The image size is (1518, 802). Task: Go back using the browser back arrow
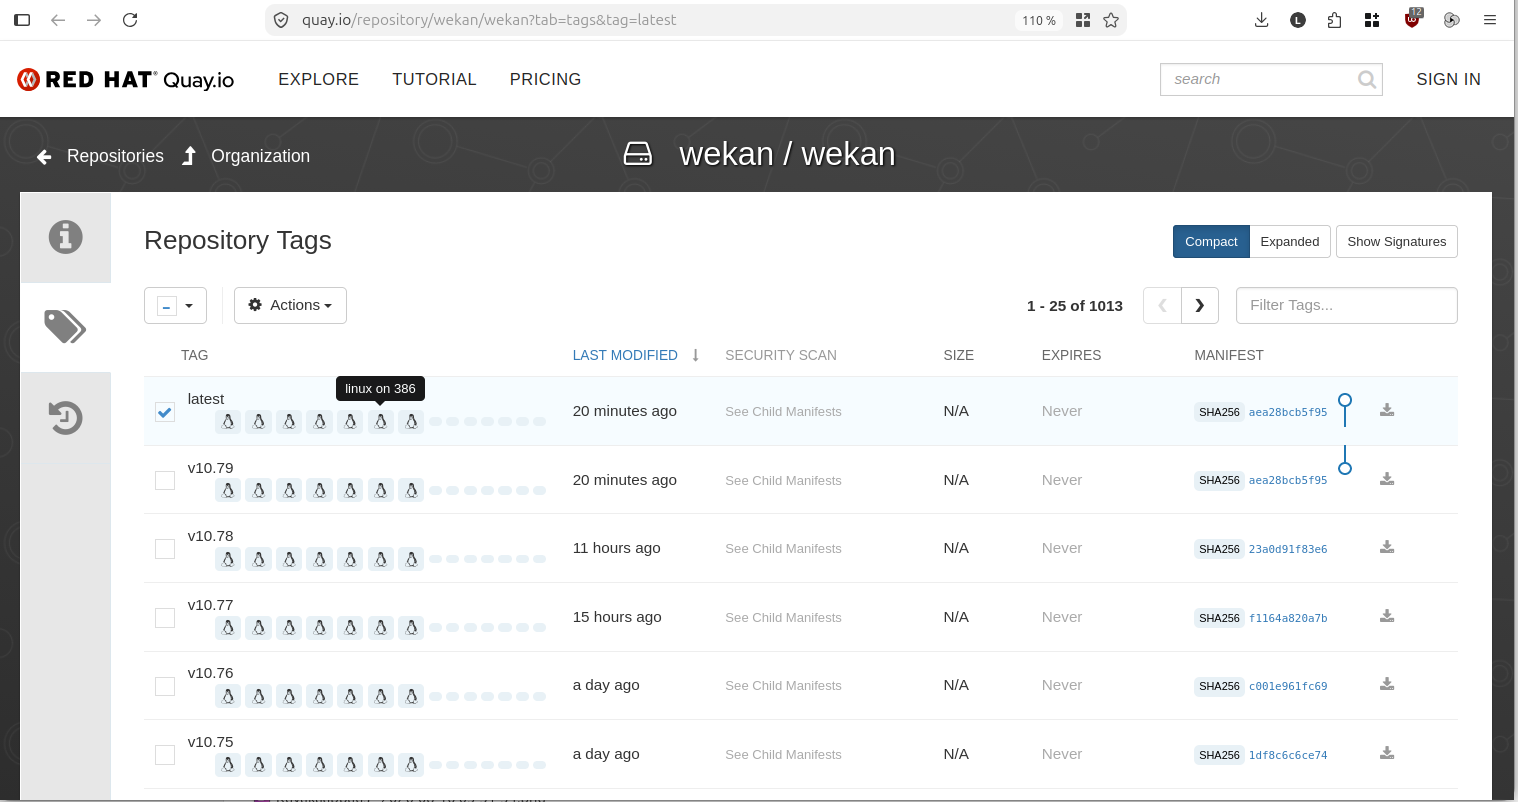[x=58, y=20]
